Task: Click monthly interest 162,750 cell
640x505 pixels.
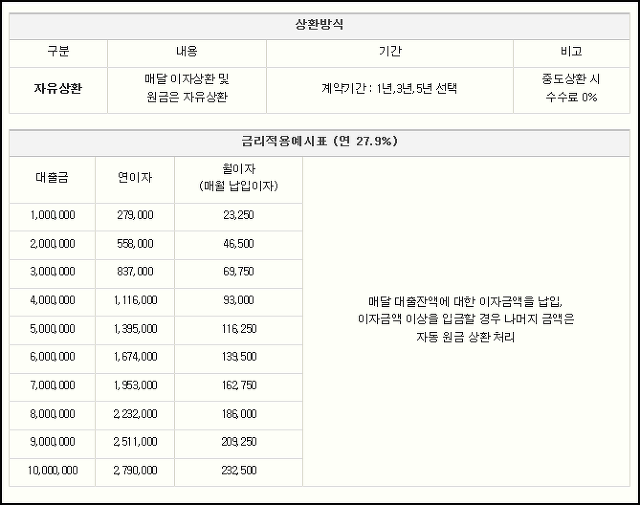Action: pyautogui.click(x=238, y=387)
